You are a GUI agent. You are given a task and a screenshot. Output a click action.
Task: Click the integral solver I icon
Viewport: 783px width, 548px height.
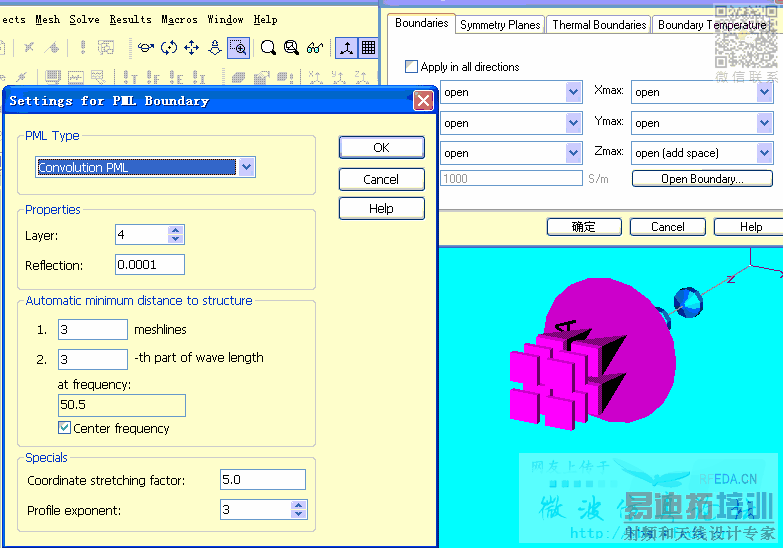pos(199,77)
